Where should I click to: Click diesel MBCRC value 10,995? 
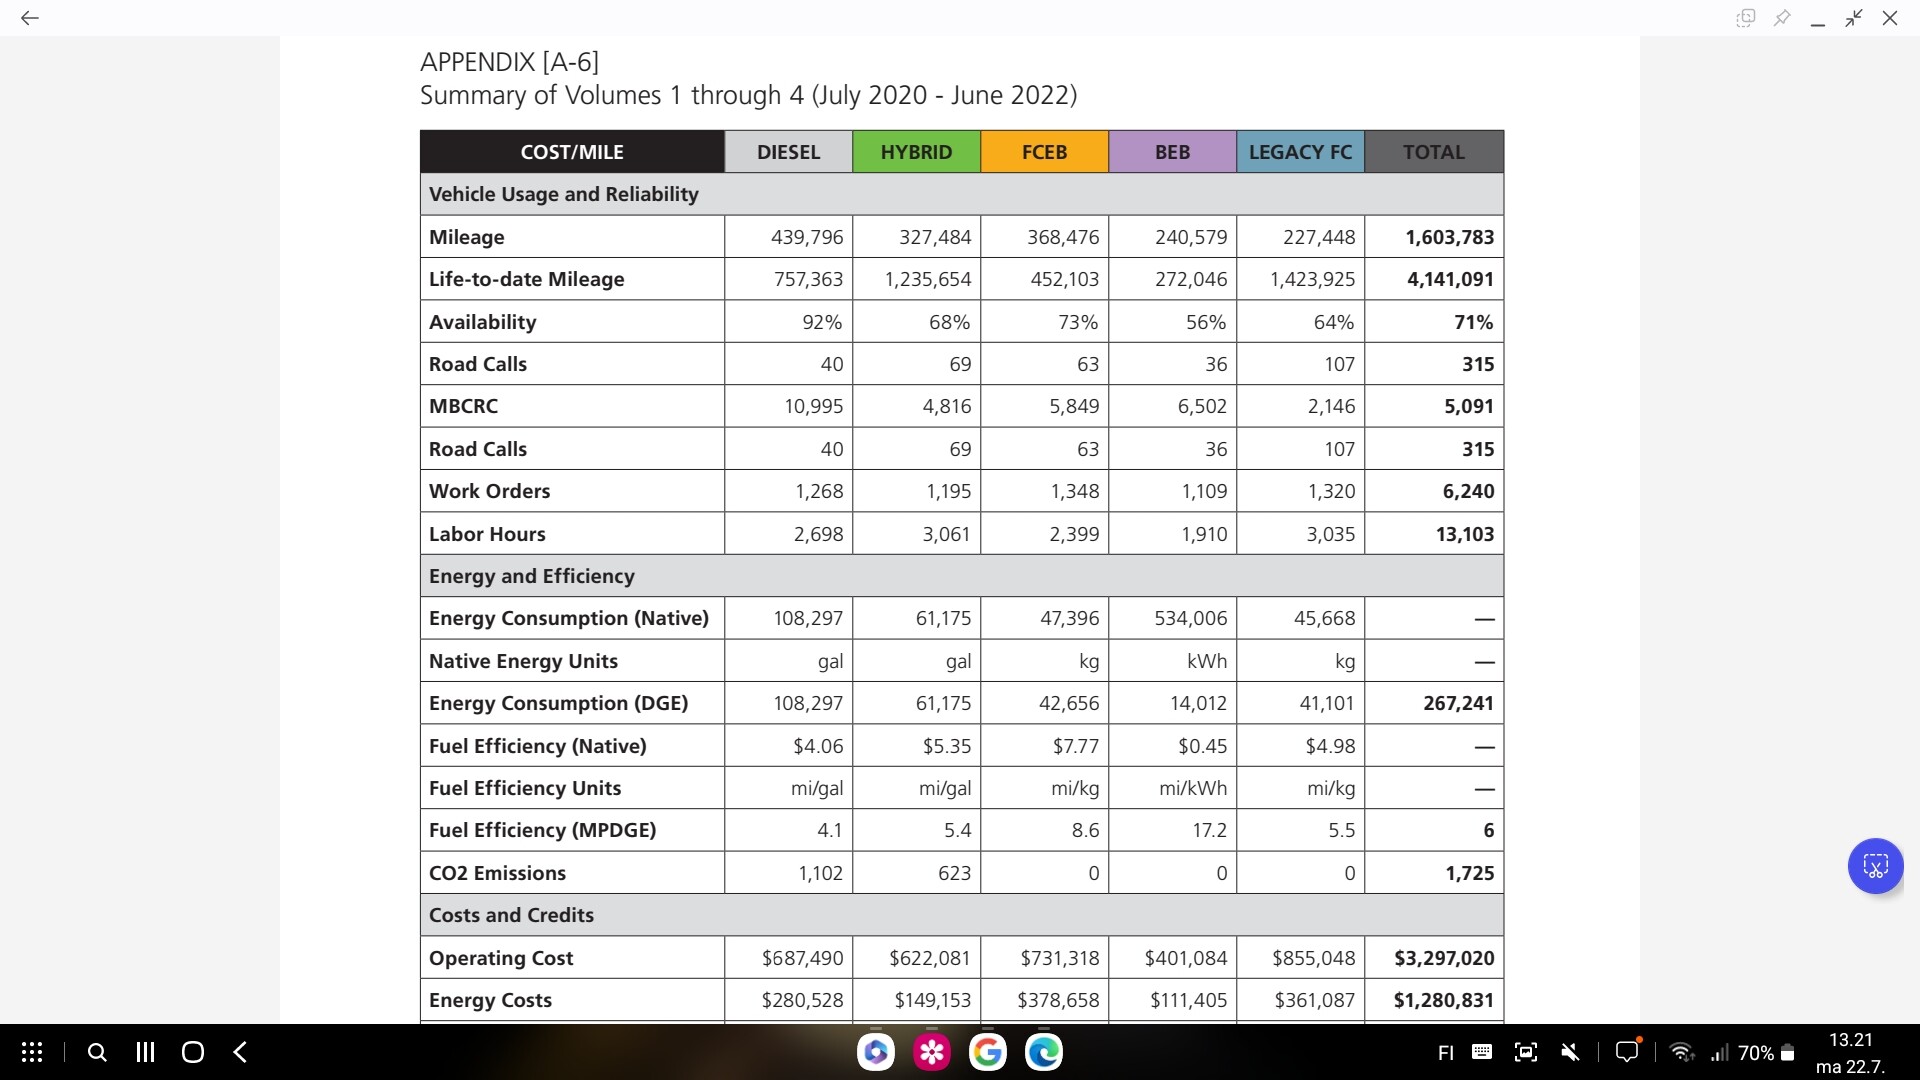813,406
